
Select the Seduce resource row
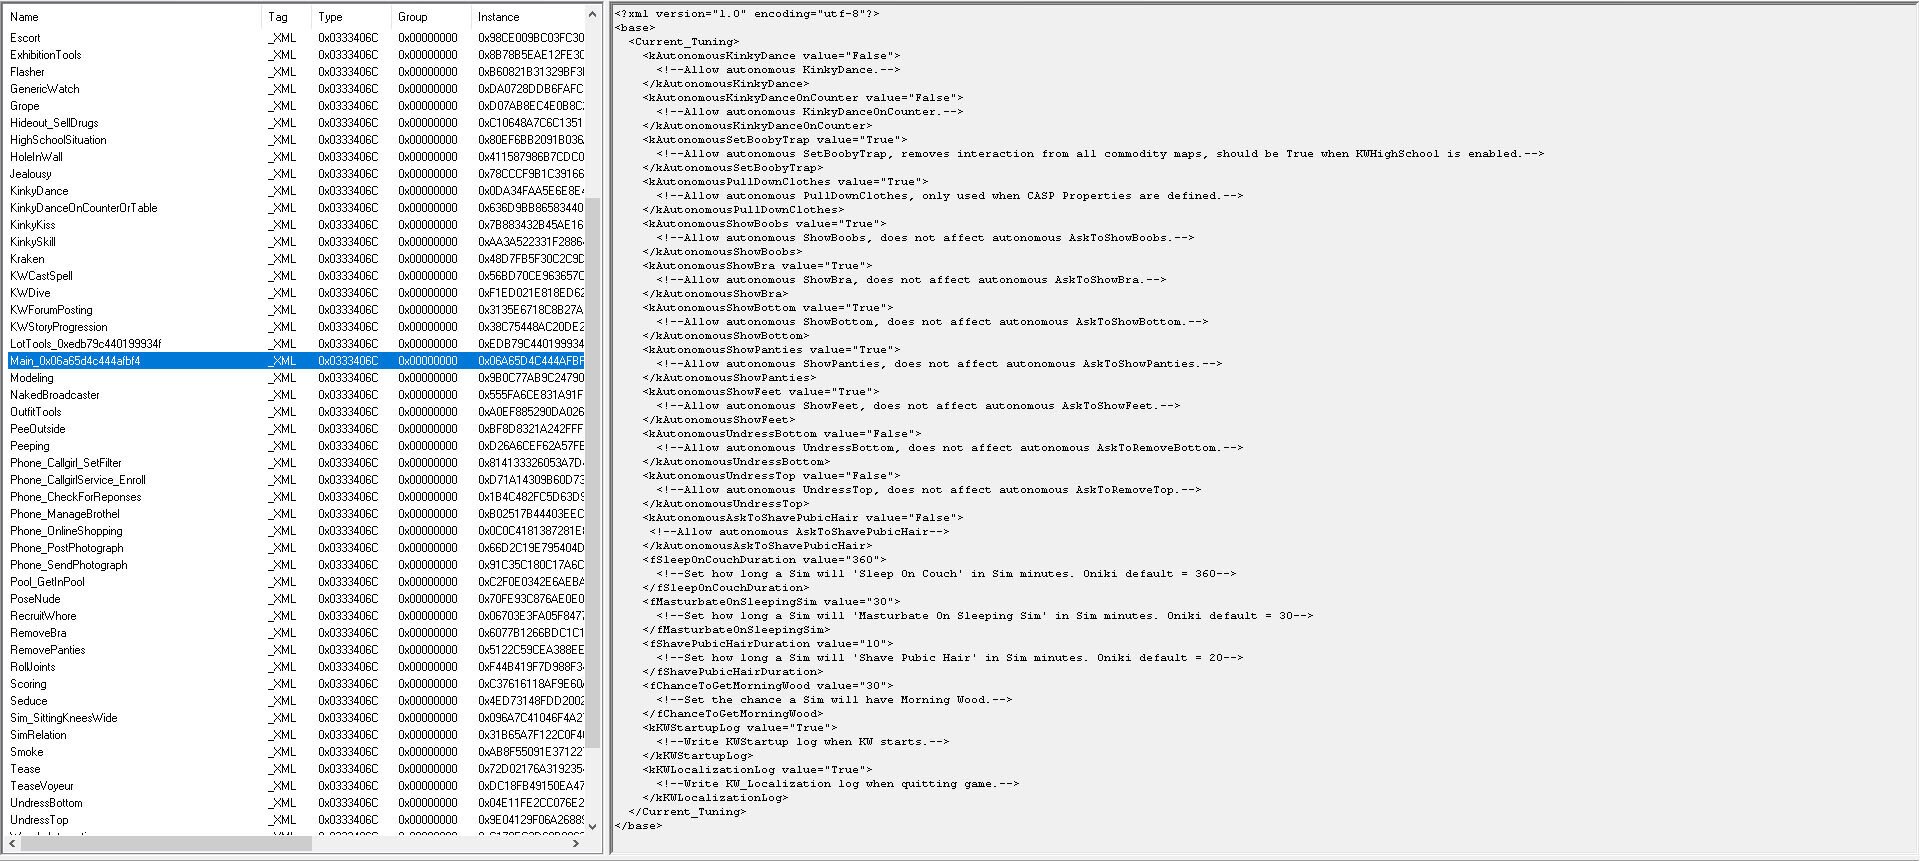click(x=296, y=701)
